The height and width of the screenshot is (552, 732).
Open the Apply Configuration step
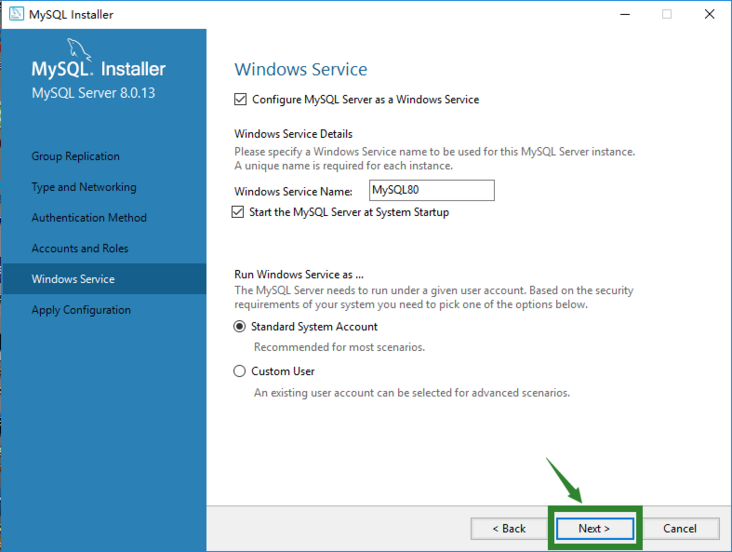pos(81,310)
